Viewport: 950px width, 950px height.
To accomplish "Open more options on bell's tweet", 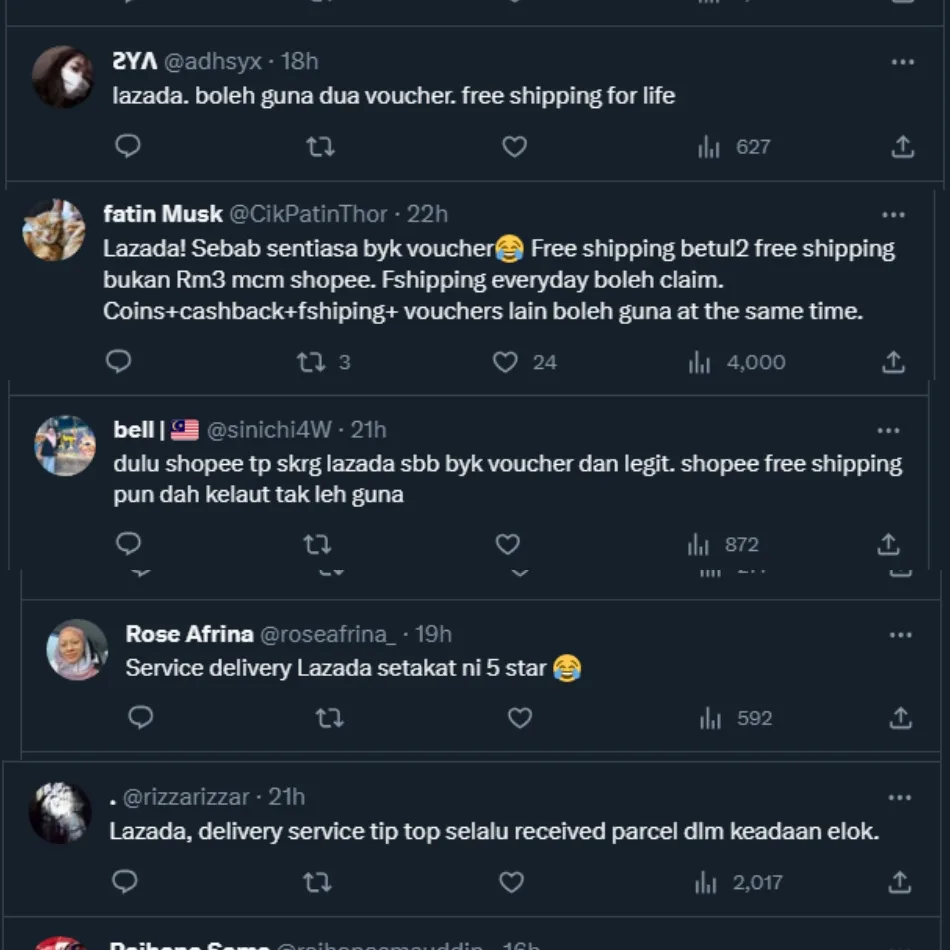I will pyautogui.click(x=888, y=431).
